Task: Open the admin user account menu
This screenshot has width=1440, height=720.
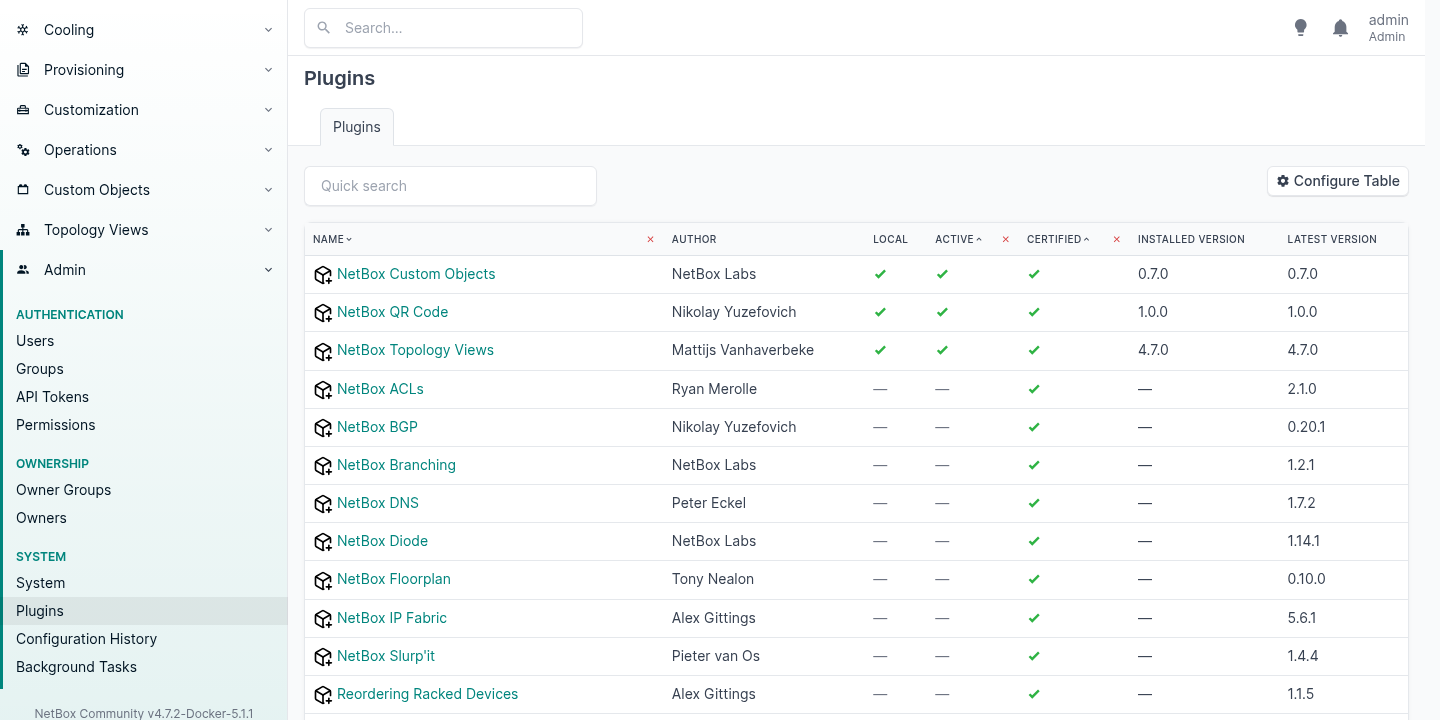Action: pos(1388,28)
